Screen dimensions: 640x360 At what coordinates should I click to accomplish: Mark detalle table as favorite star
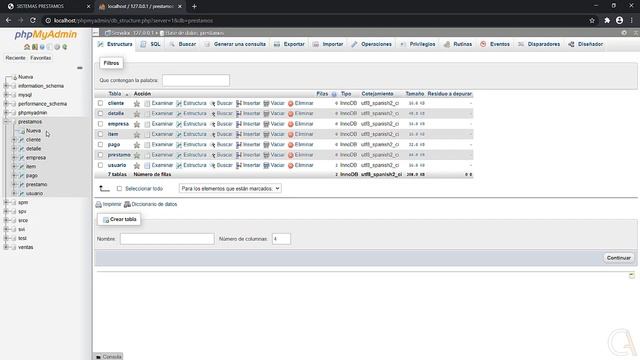137,114
